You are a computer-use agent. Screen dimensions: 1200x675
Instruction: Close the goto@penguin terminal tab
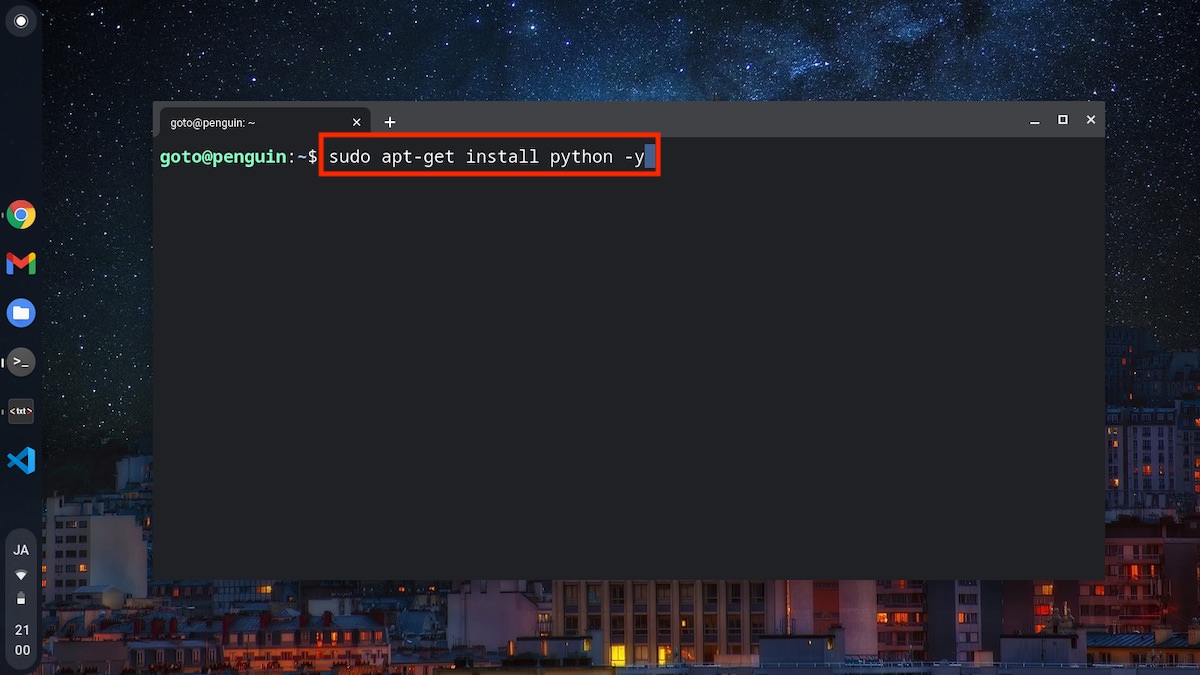[x=357, y=122]
